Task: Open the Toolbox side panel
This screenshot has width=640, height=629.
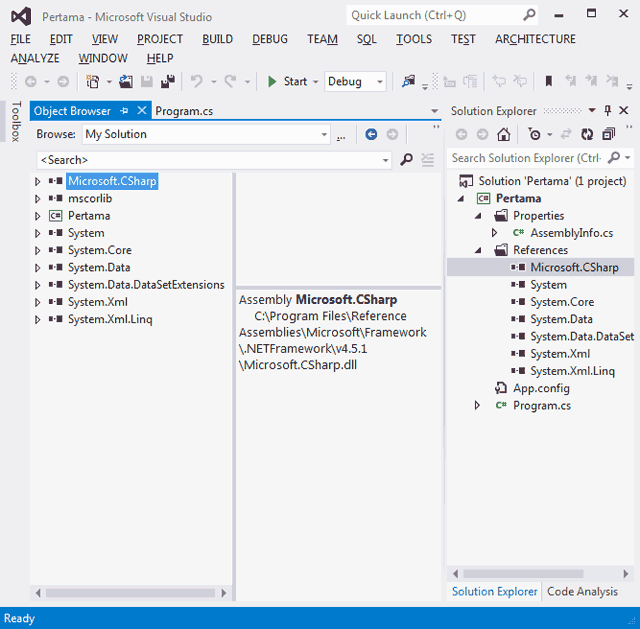Action: tap(16, 122)
